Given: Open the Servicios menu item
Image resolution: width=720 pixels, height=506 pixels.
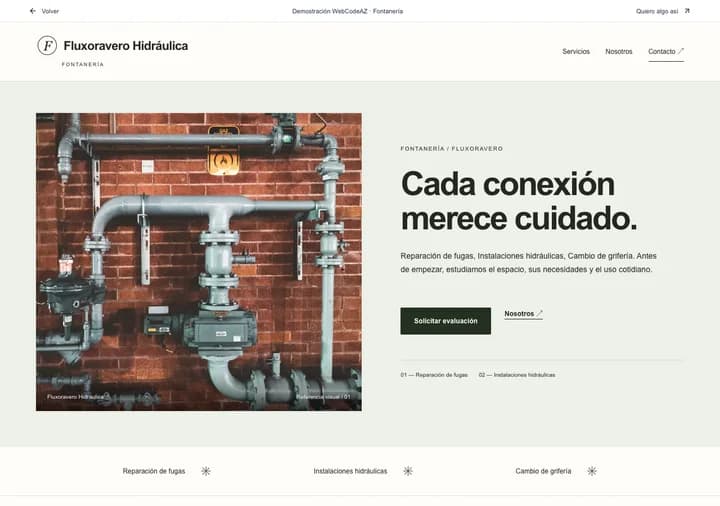Looking at the screenshot, I should click(x=576, y=51).
